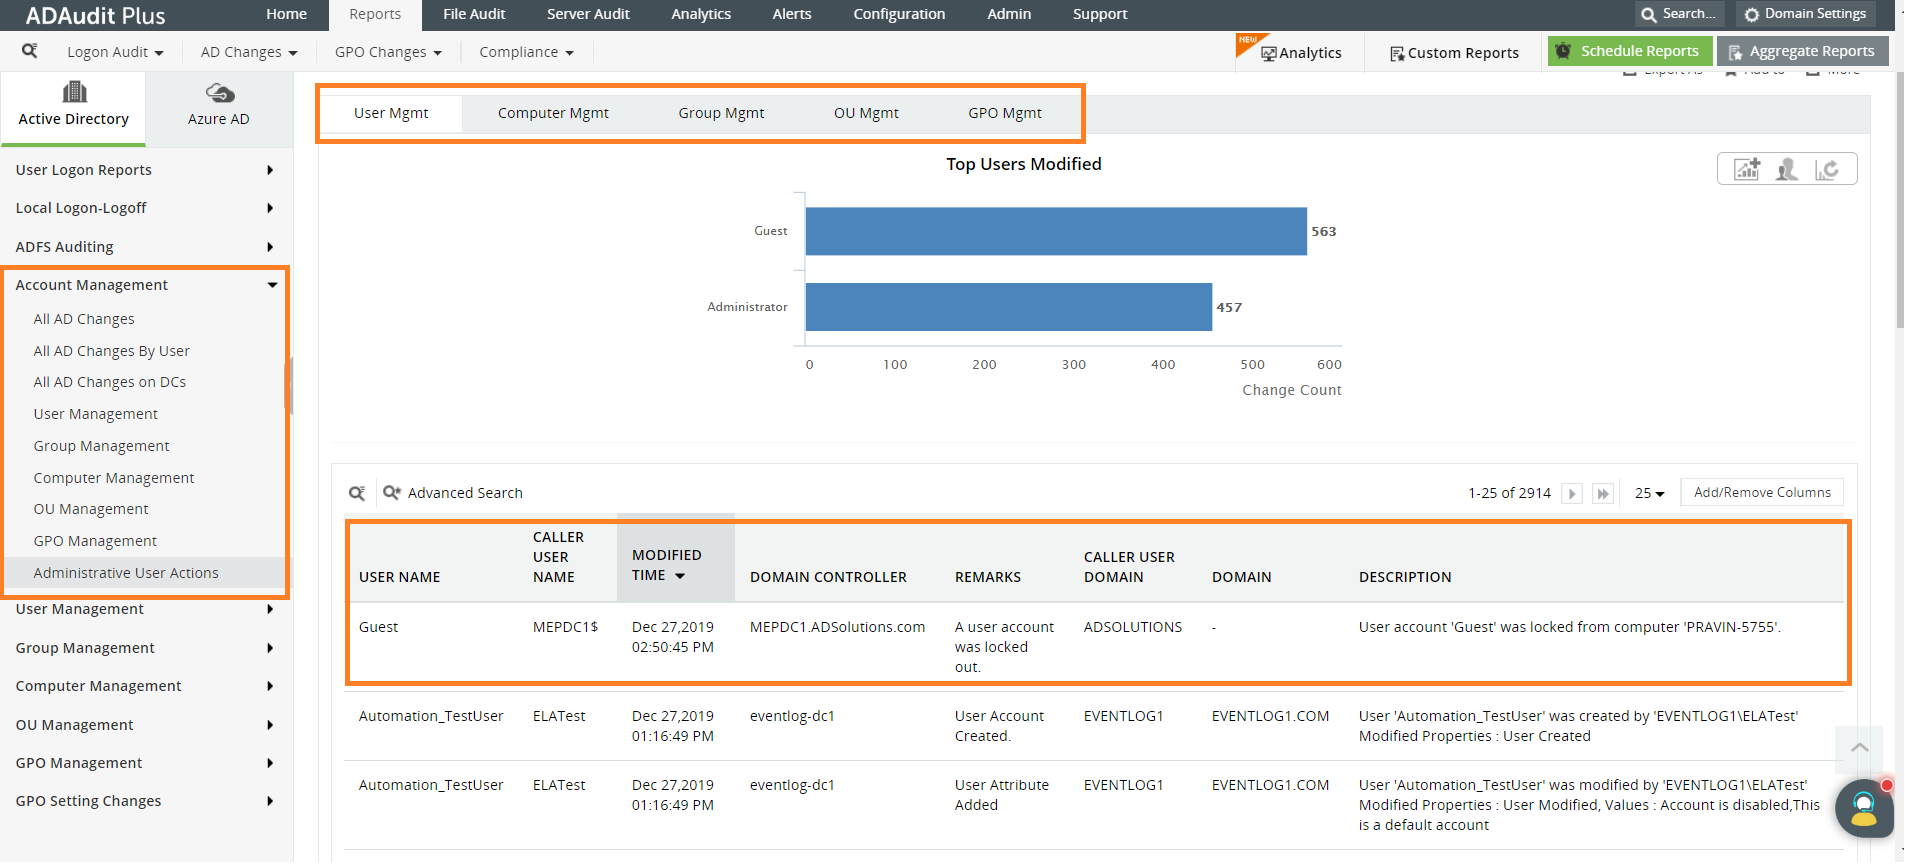Open GPO Management under Account Management
The height and width of the screenshot is (866, 1905).
click(95, 541)
